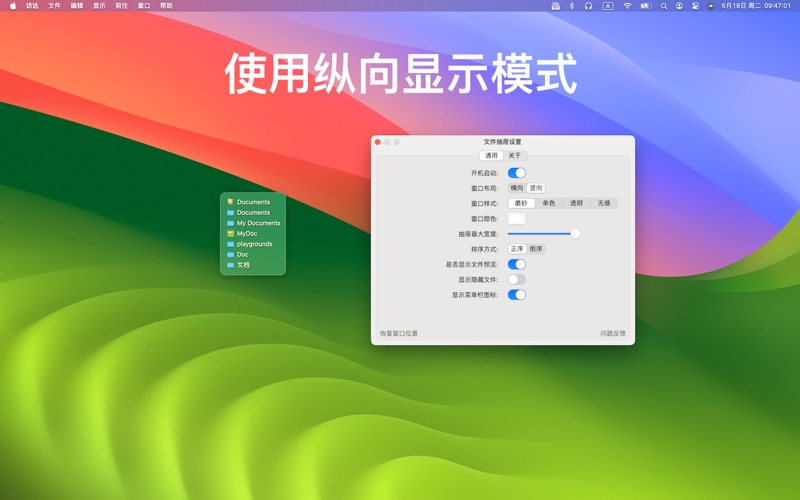800x500 pixels.
Task: Open the 窗口颜色 color well
Action: click(x=516, y=218)
